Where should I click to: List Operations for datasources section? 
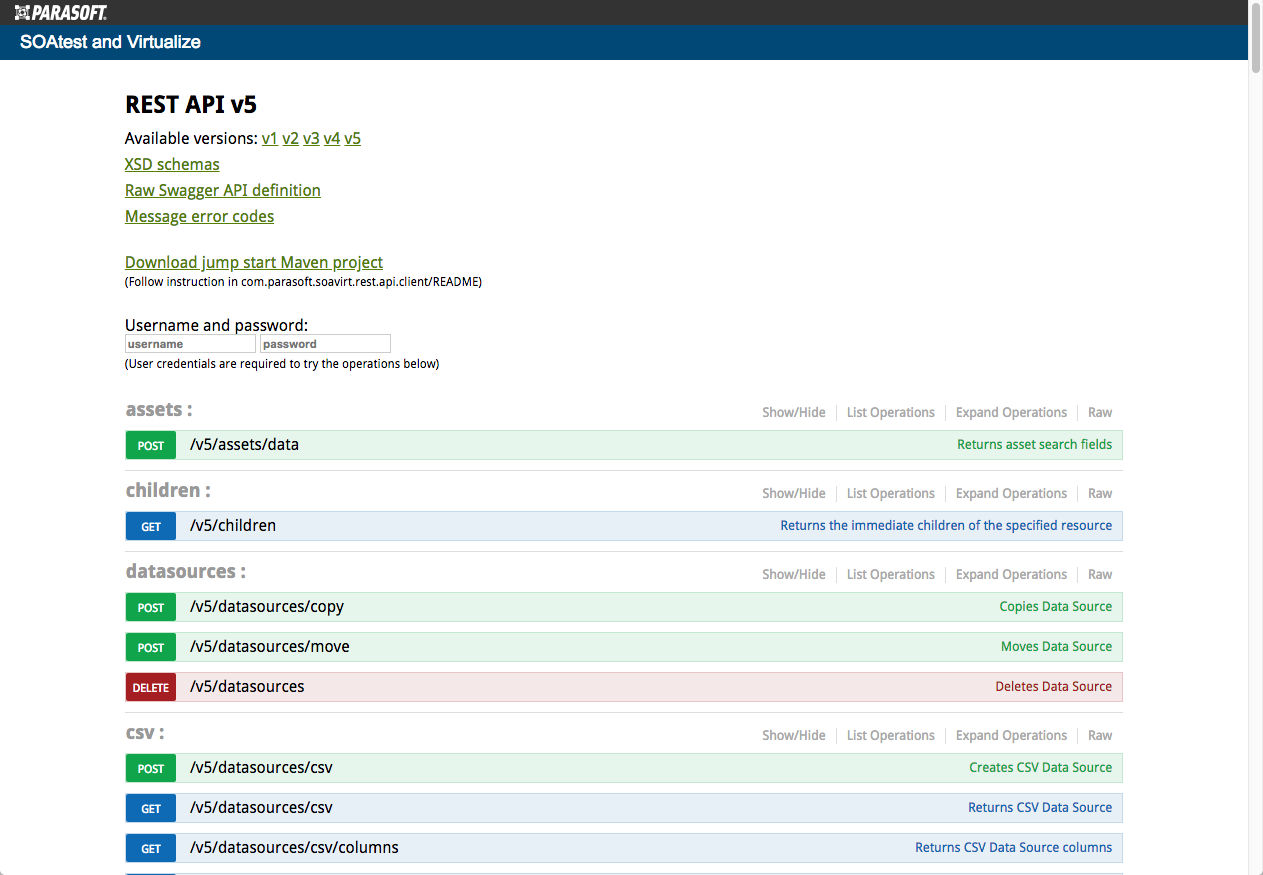point(891,575)
